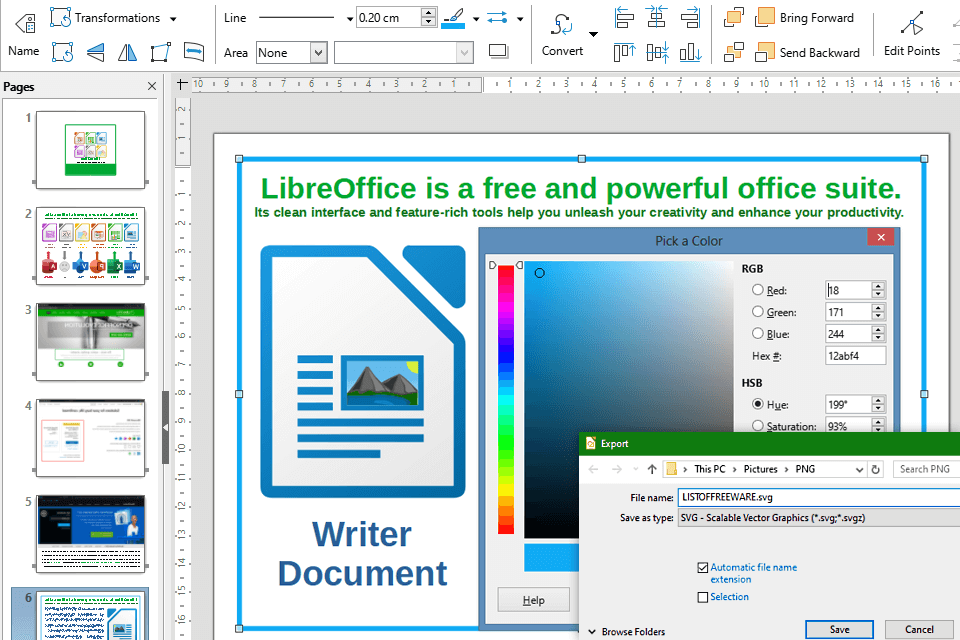The width and height of the screenshot is (960, 640).
Task: Toggle Automatic file name extension checkbox
Action: [703, 568]
